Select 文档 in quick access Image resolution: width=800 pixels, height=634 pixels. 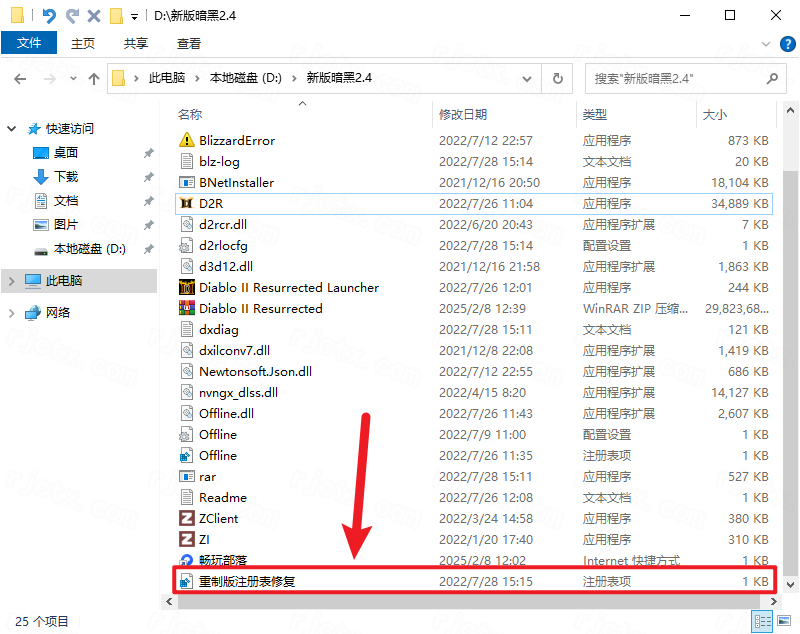66,200
